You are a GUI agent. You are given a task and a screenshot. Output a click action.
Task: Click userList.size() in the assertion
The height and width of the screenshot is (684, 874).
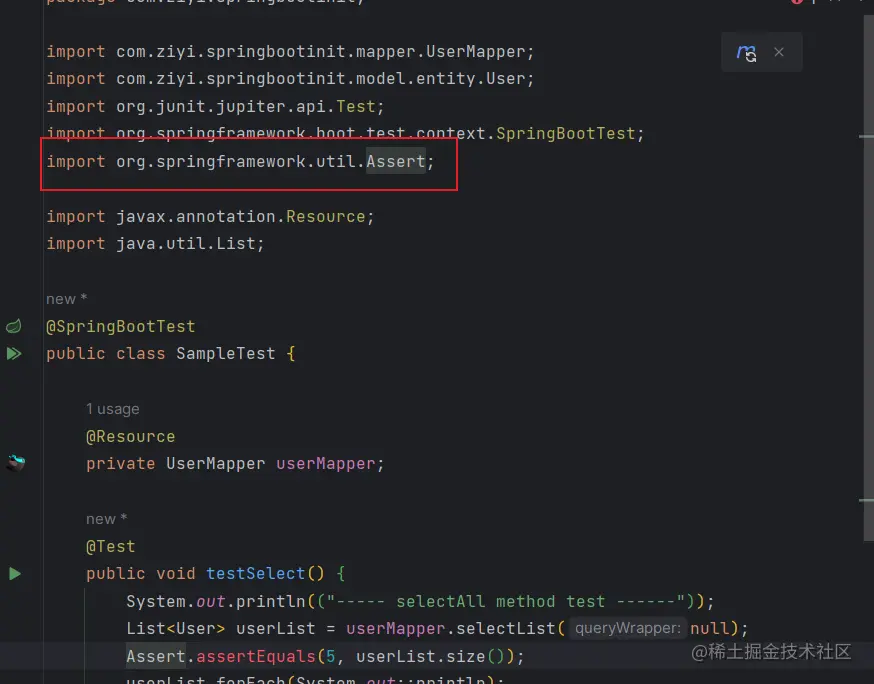[431, 656]
